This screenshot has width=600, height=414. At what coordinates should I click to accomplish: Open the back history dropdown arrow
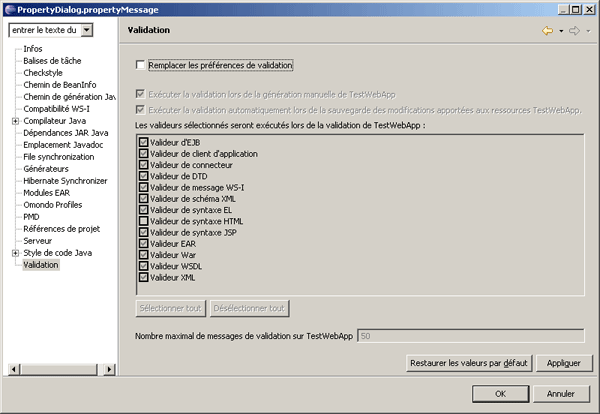pyautogui.click(x=561, y=31)
